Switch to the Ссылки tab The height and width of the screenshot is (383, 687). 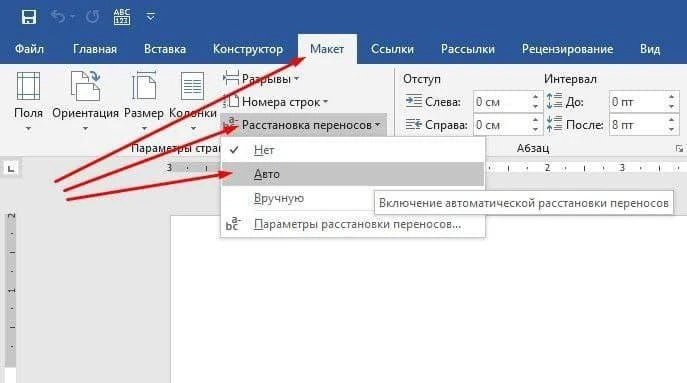[x=392, y=49]
